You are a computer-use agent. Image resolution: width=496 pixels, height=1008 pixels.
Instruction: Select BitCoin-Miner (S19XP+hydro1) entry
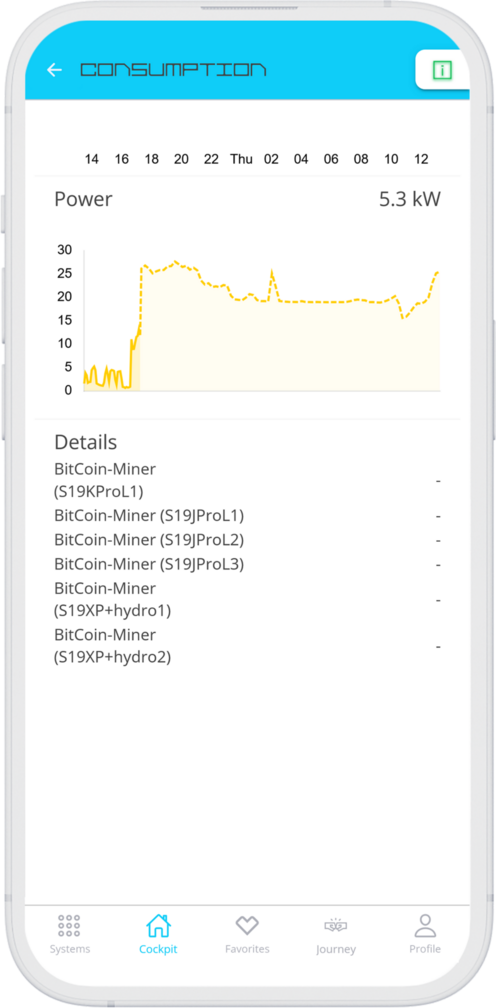click(247, 600)
